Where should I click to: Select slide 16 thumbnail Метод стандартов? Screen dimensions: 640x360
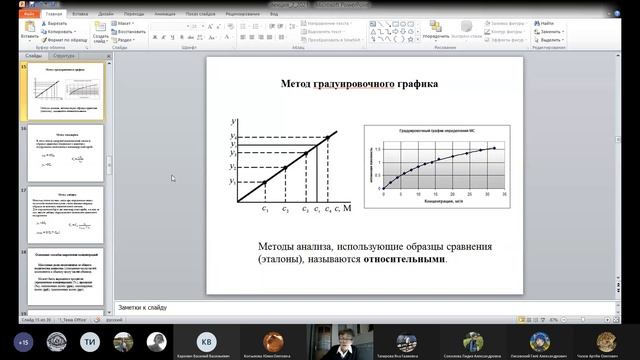coord(66,153)
